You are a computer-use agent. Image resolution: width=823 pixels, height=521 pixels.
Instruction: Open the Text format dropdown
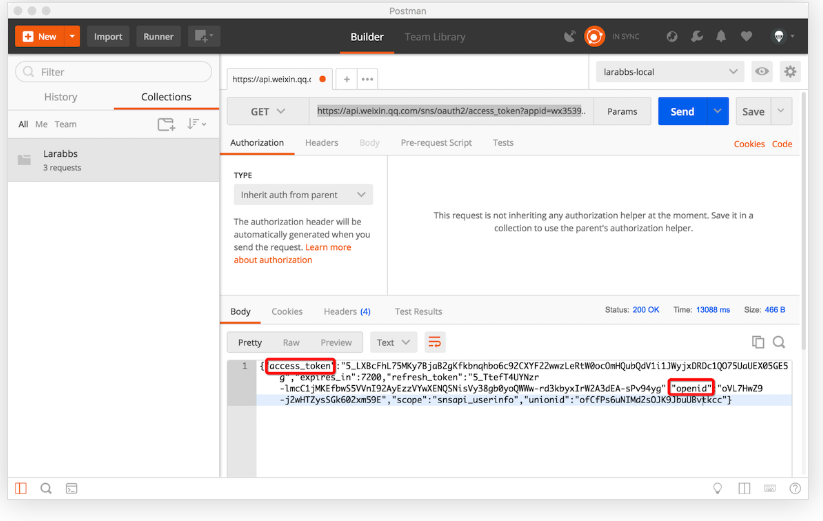point(394,343)
